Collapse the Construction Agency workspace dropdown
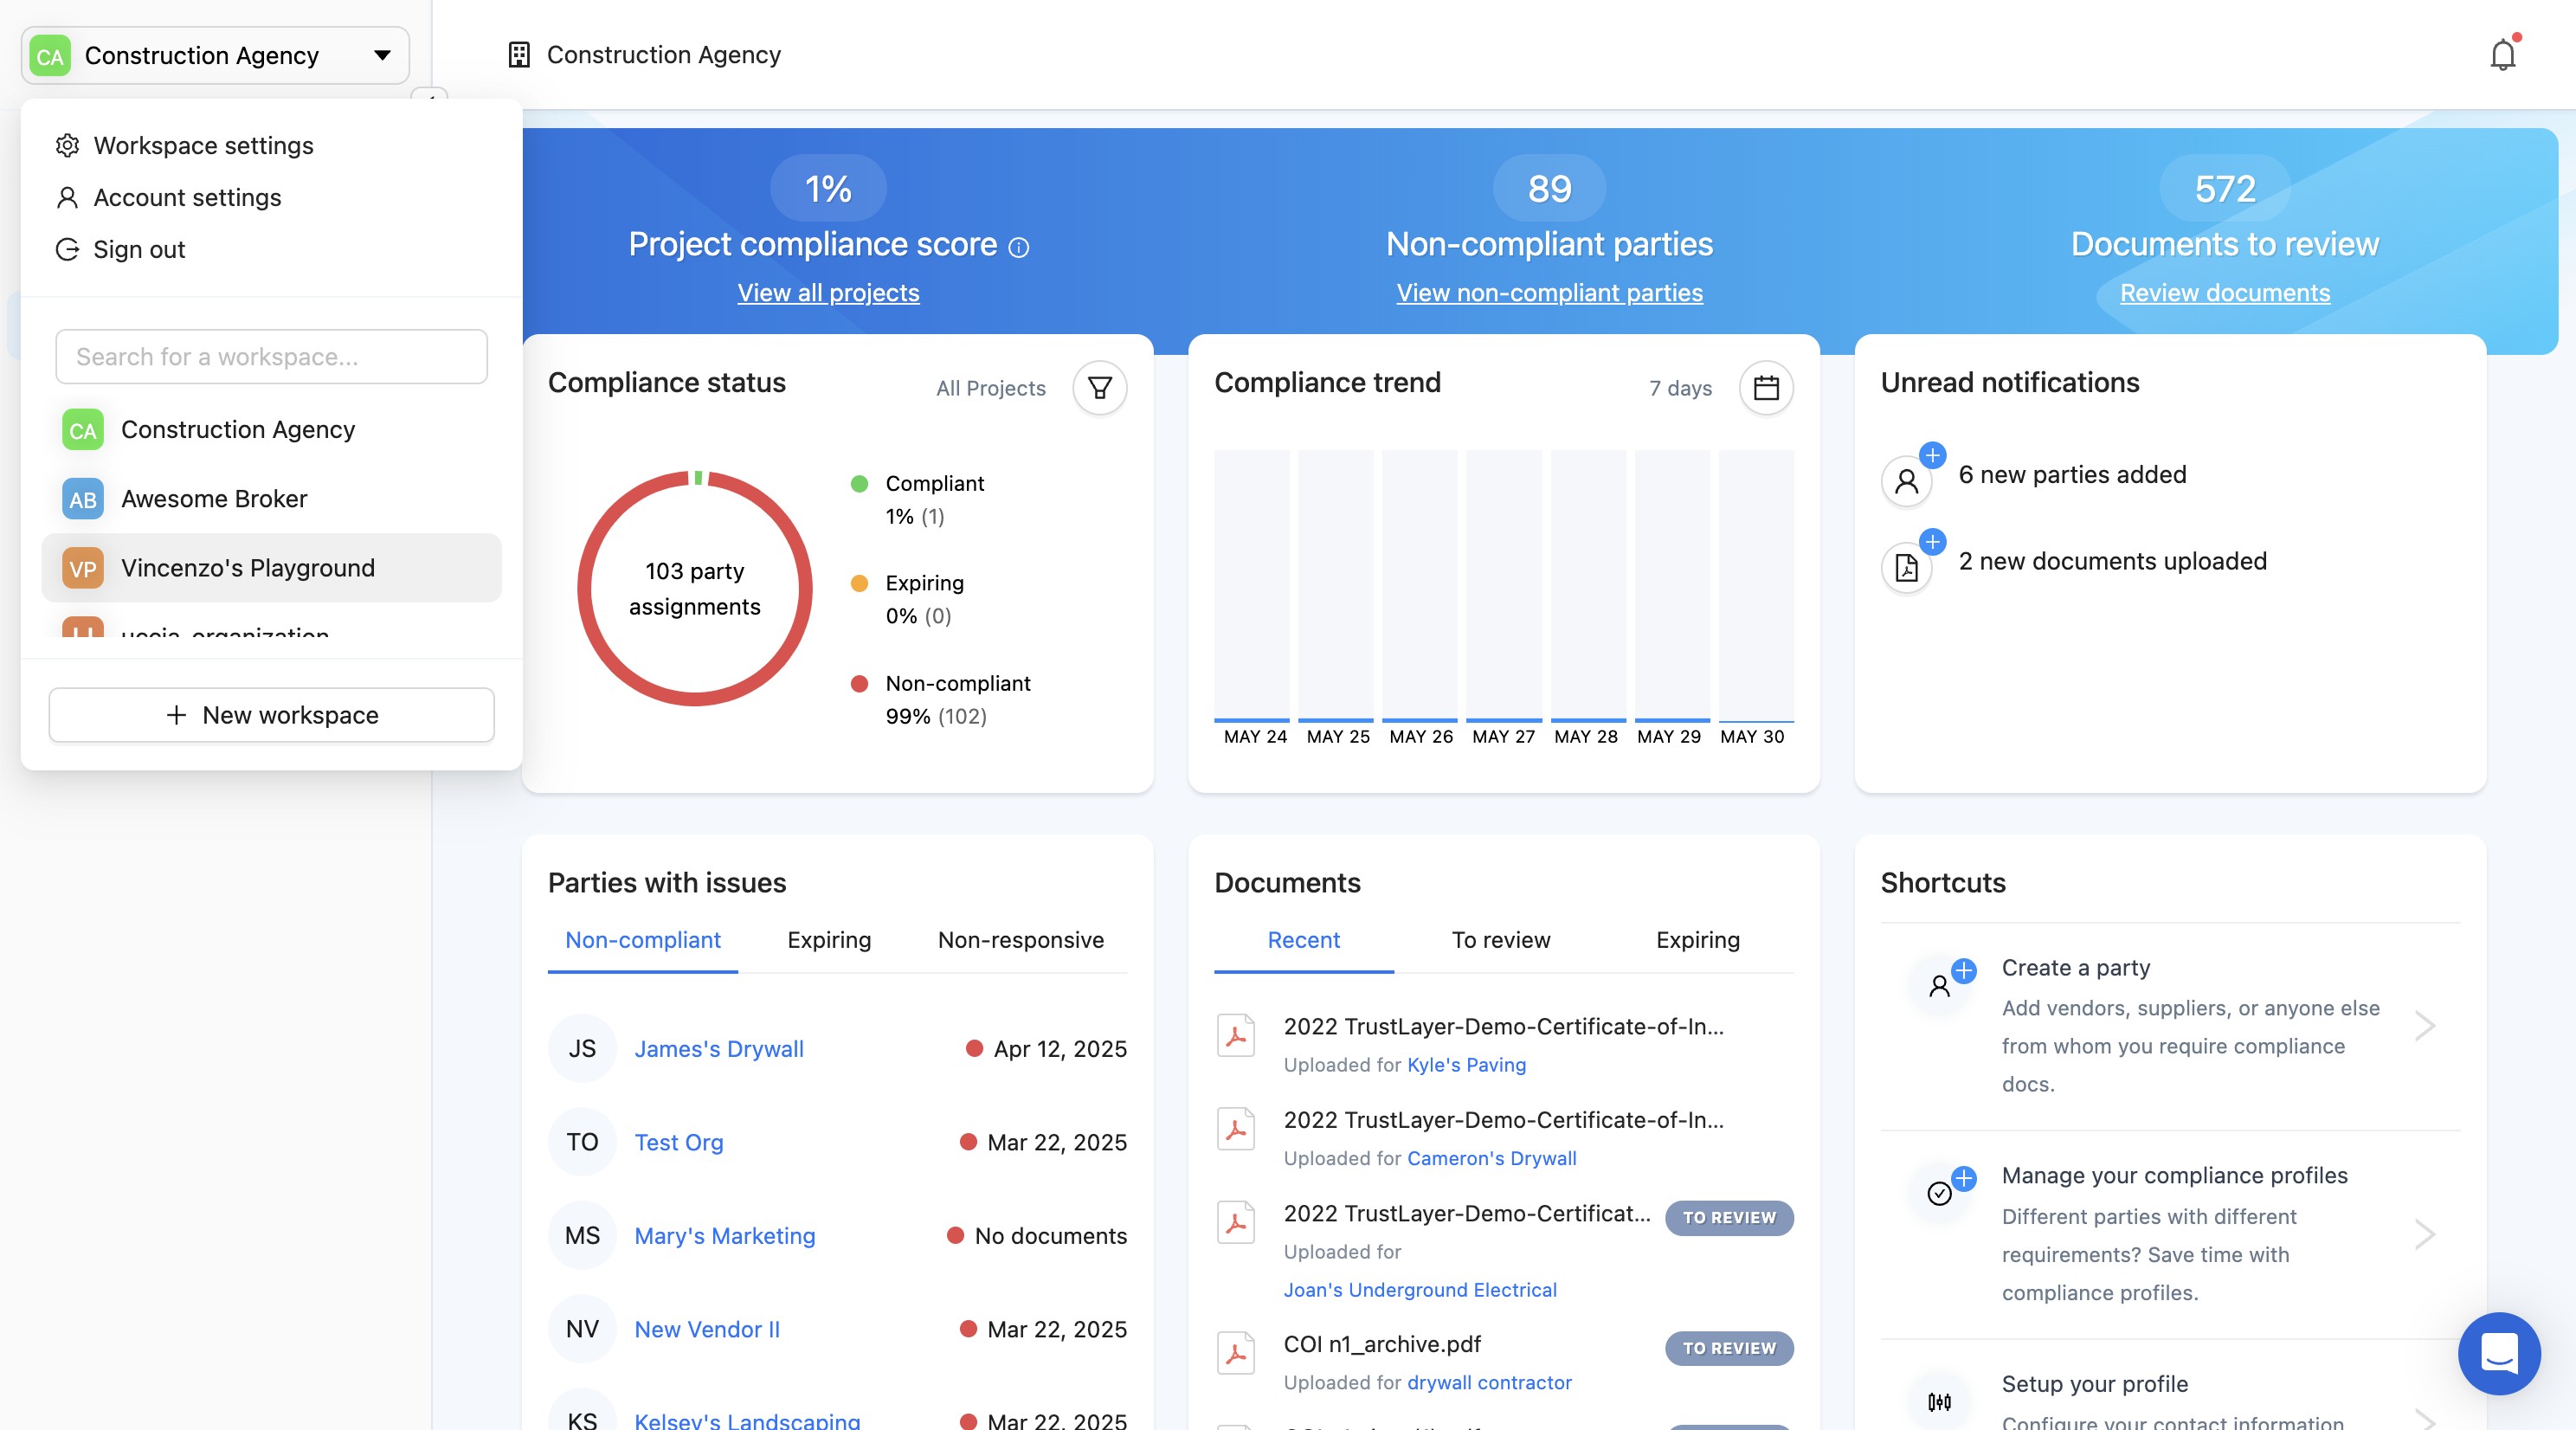The width and height of the screenshot is (2576, 1430). pyautogui.click(x=381, y=55)
